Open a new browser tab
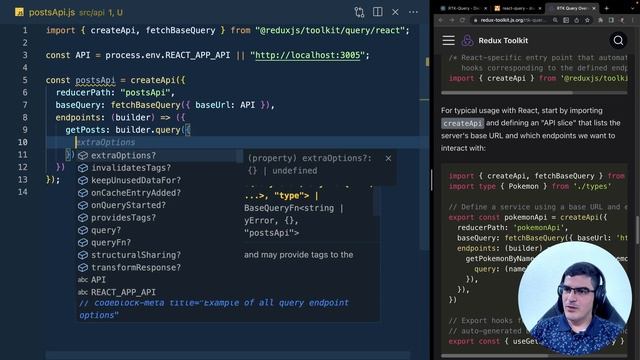Viewport: 640px width, 360px height. pos(607,9)
